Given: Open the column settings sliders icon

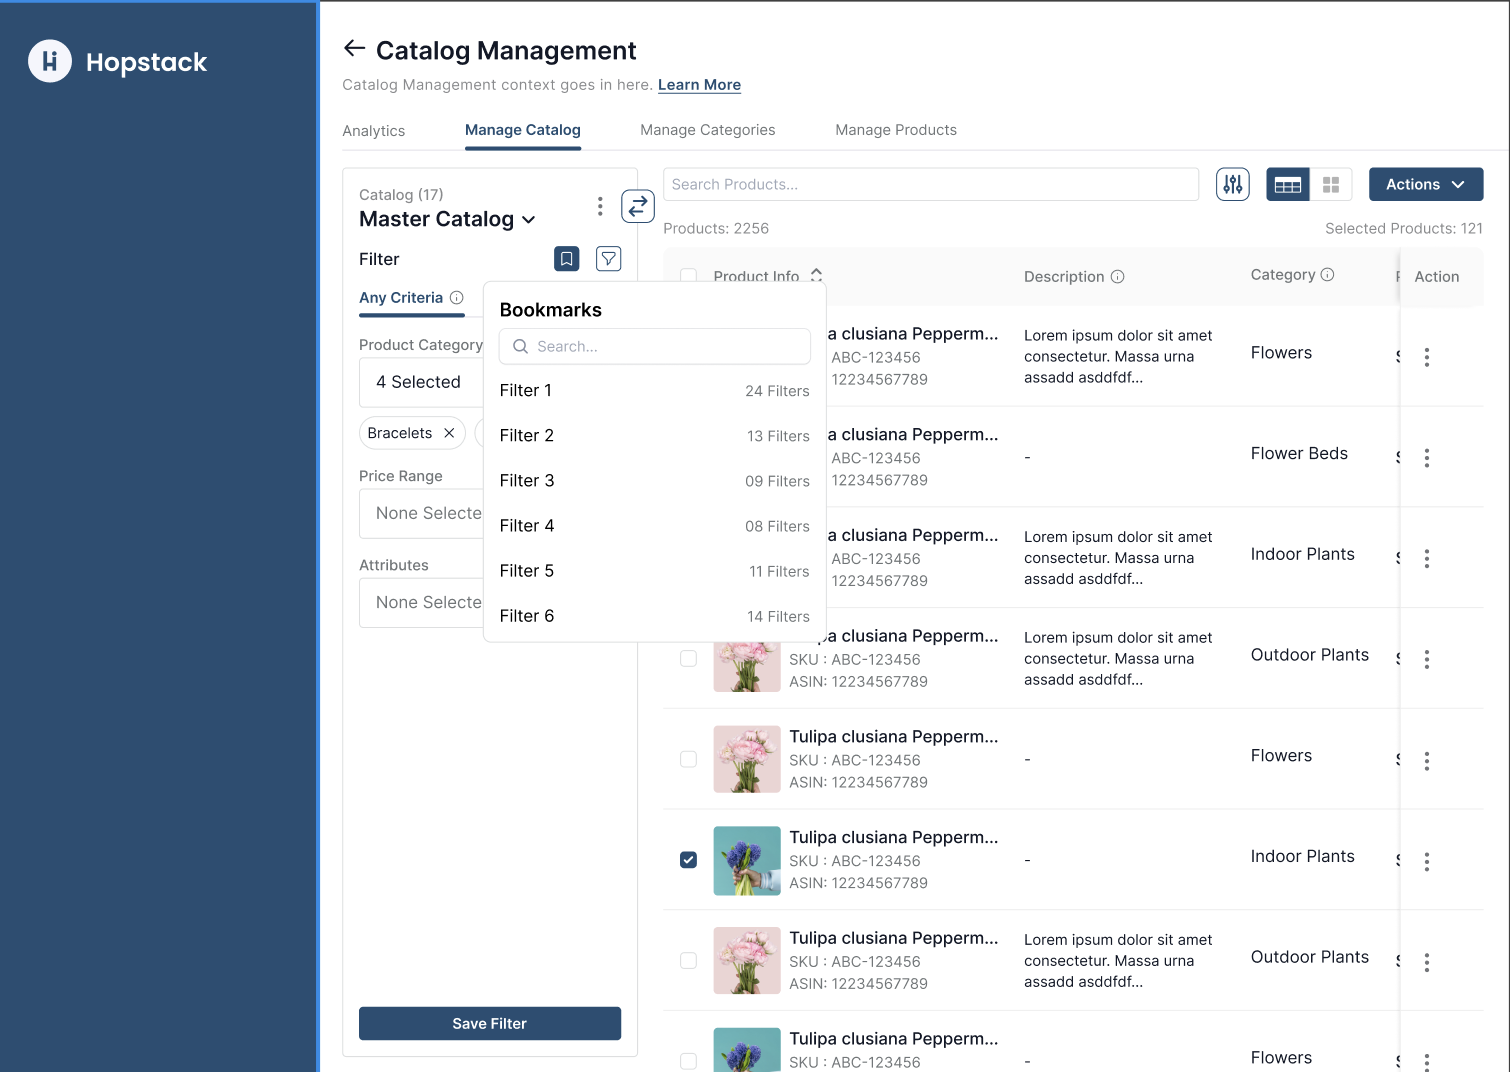Looking at the screenshot, I should pos(1232,184).
